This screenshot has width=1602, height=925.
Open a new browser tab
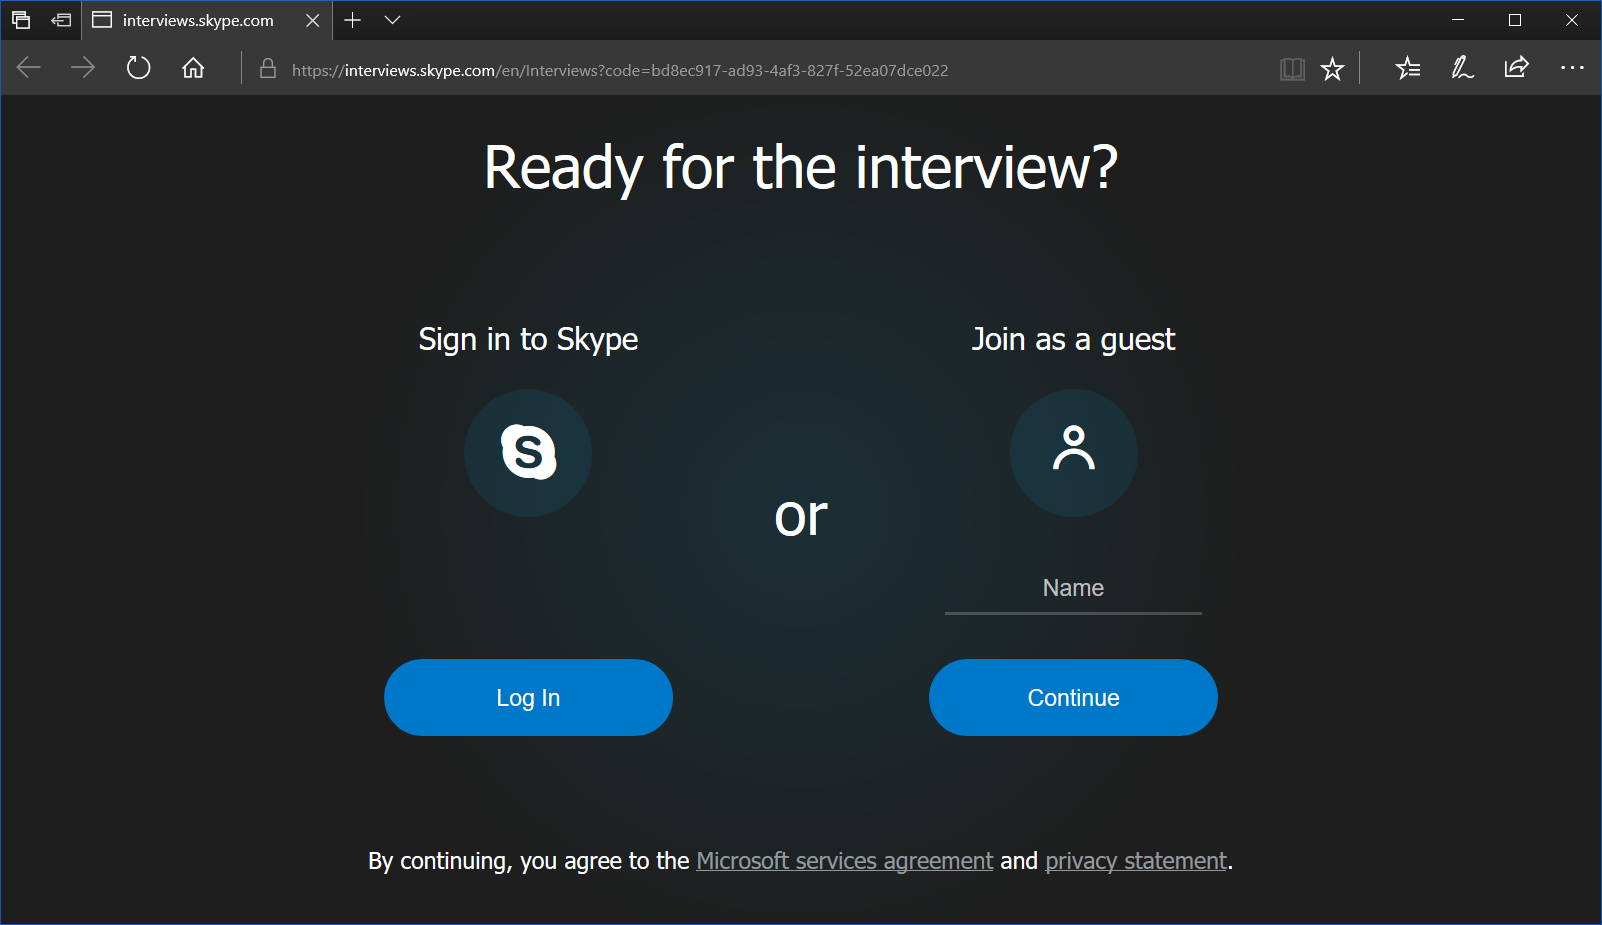pos(352,20)
